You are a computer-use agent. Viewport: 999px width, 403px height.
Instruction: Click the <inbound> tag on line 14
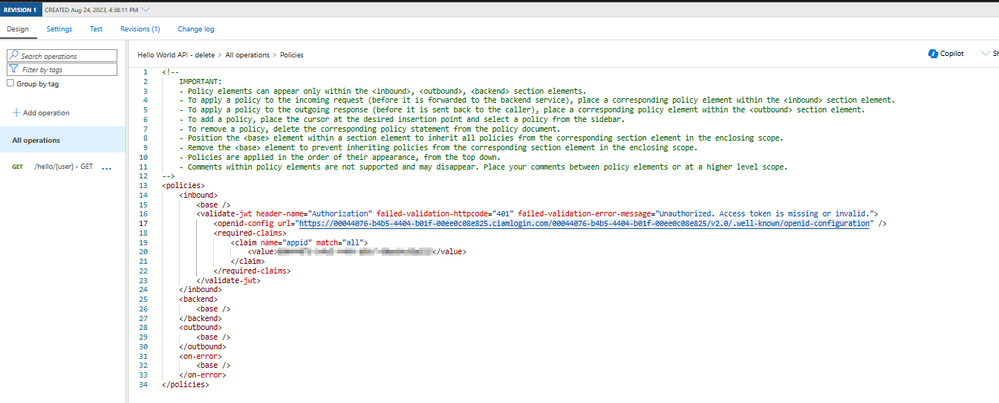[x=199, y=194]
